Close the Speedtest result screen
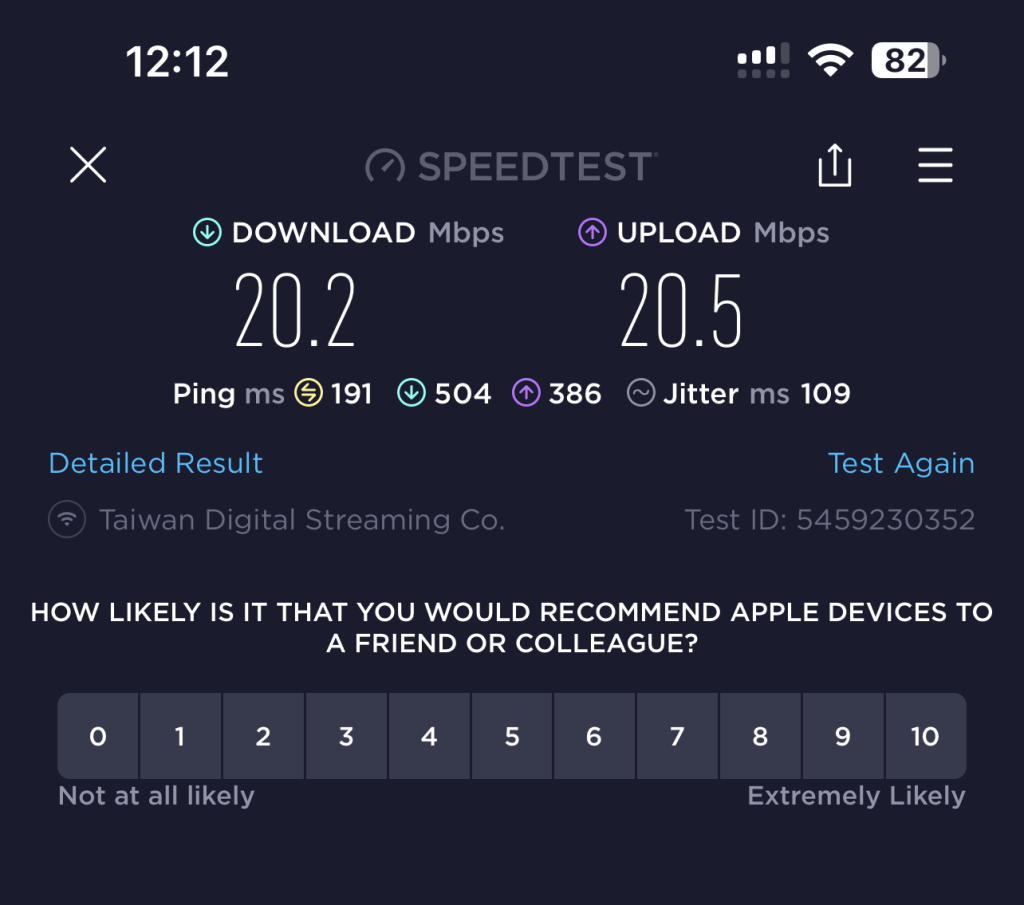 coord(88,165)
